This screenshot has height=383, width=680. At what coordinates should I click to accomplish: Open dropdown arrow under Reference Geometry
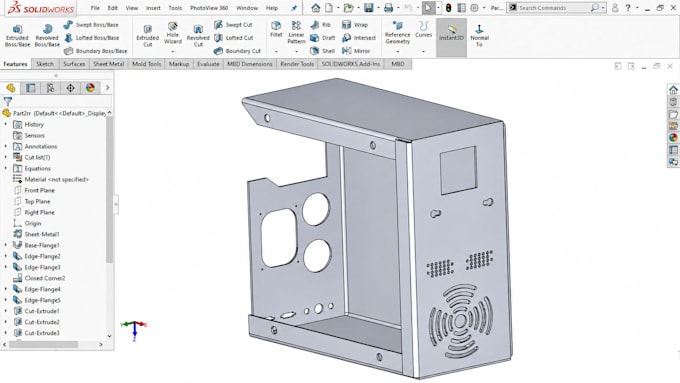point(397,52)
